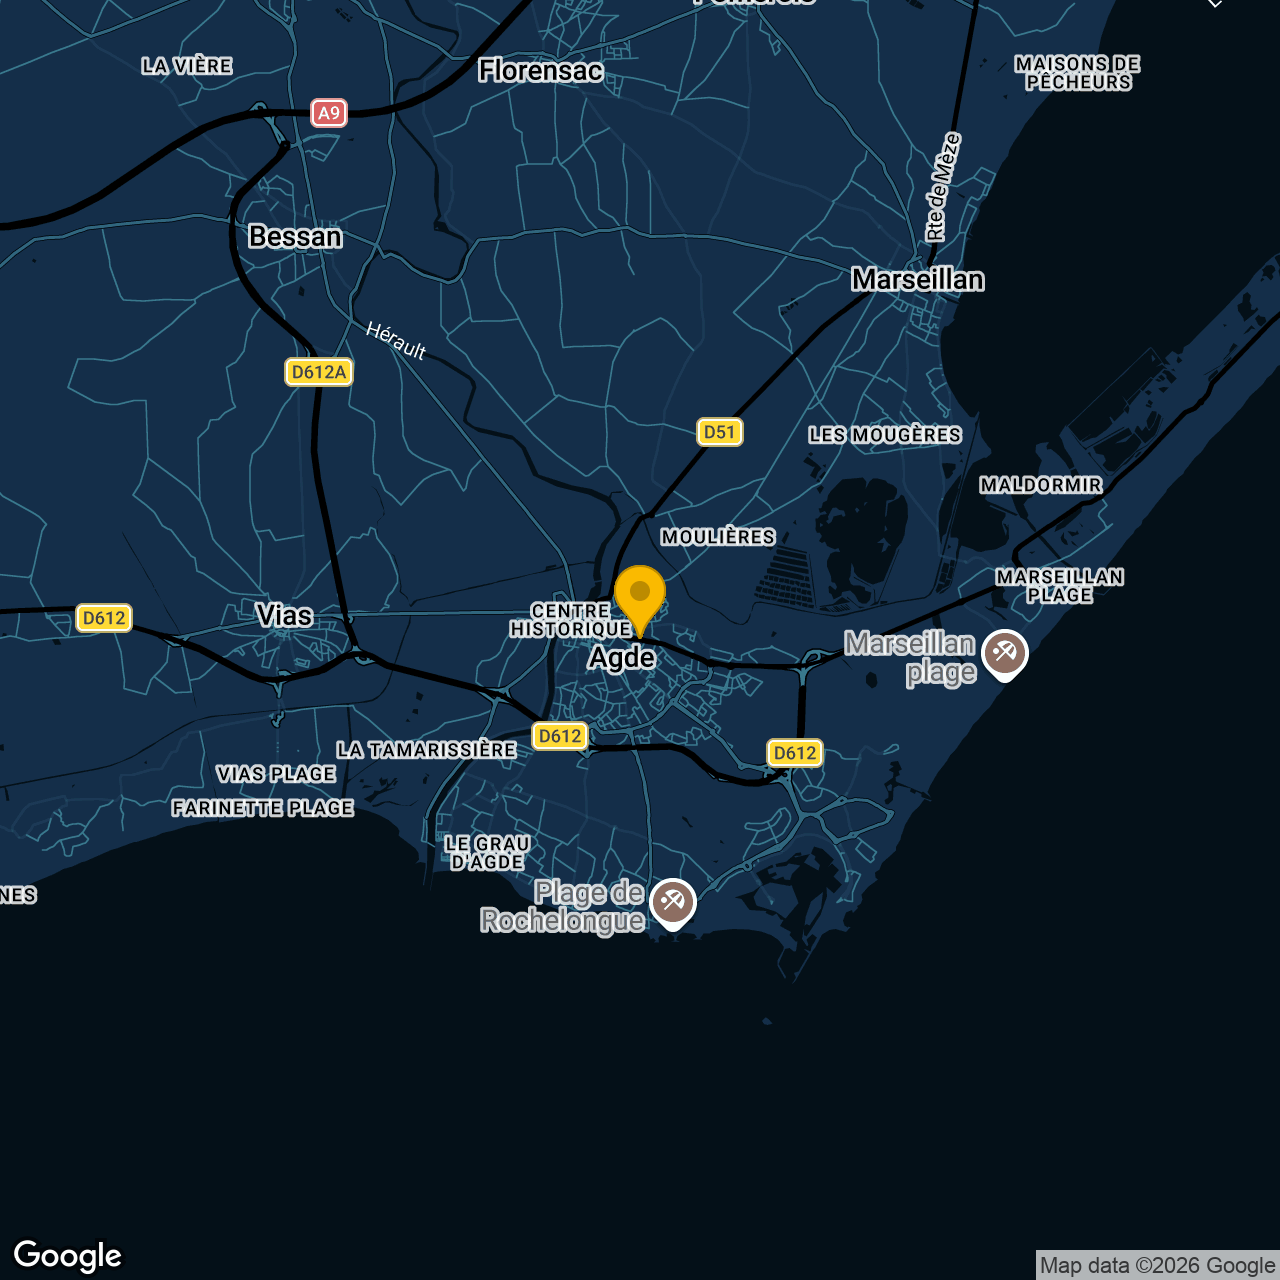Select the Agde city label
The width and height of the screenshot is (1280, 1280).
623,657
